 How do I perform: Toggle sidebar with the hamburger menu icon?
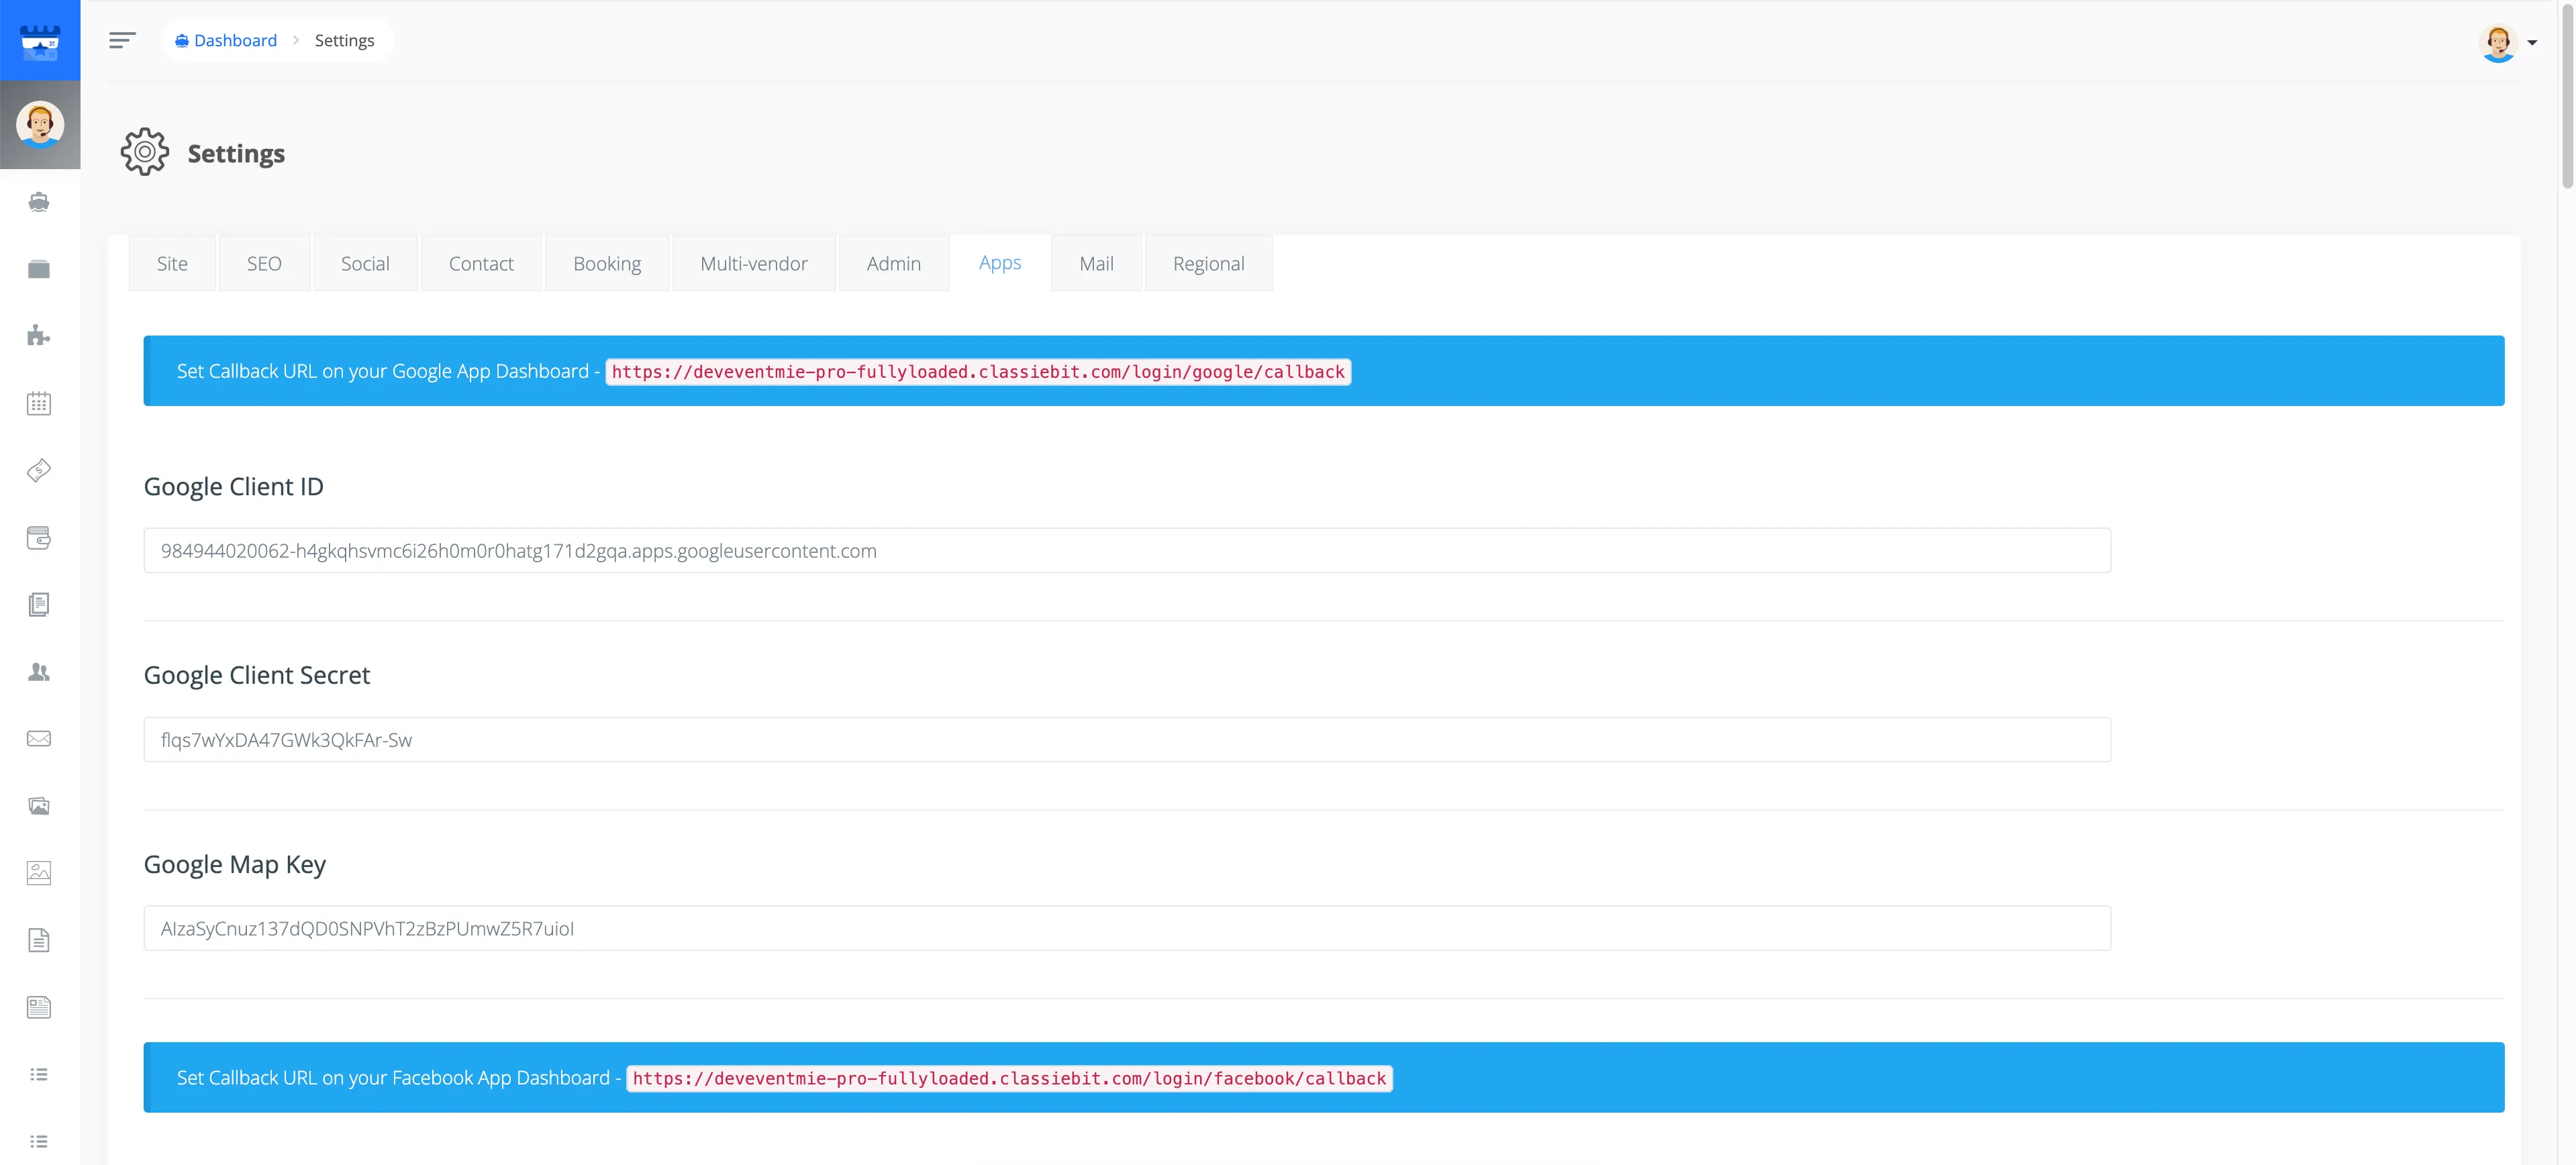[x=122, y=40]
